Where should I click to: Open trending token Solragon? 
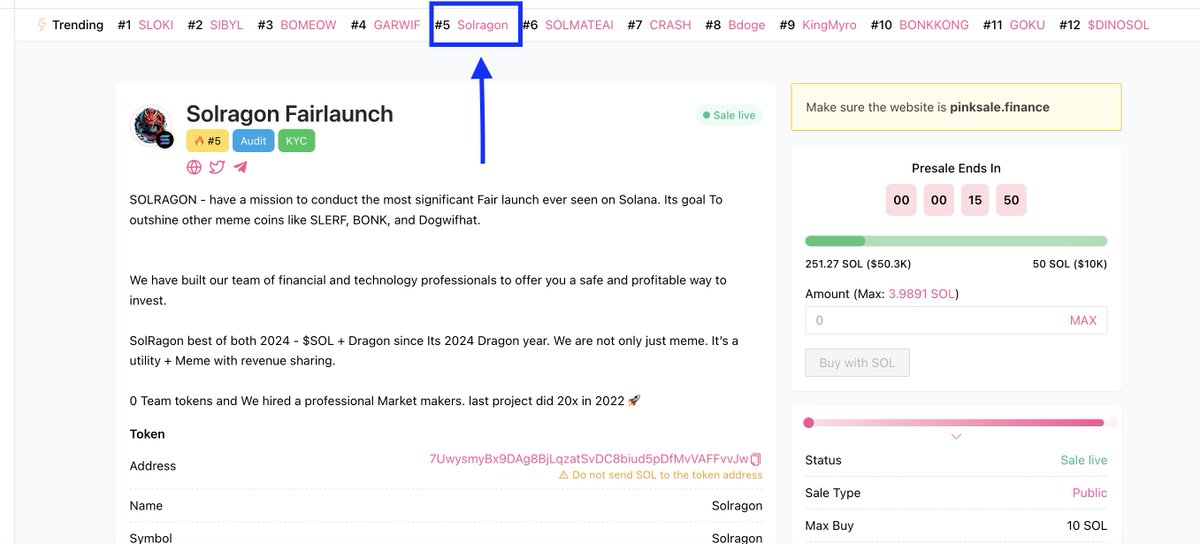482,24
